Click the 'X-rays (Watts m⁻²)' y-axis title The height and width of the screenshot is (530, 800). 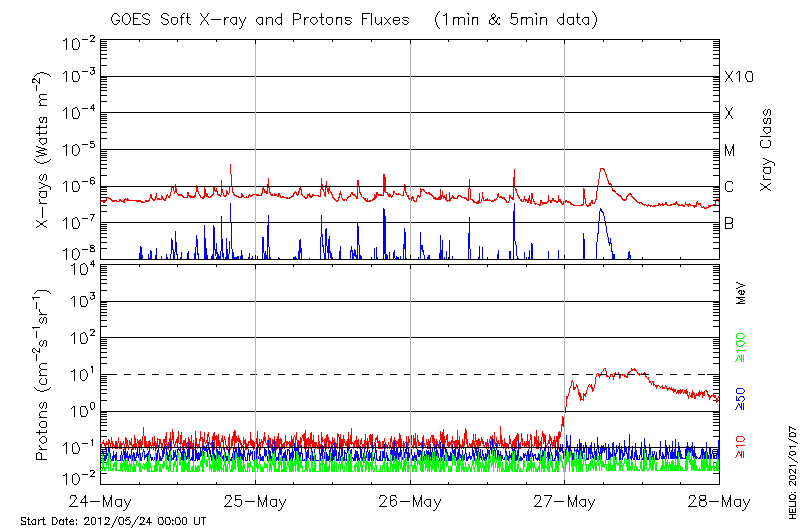(44, 150)
